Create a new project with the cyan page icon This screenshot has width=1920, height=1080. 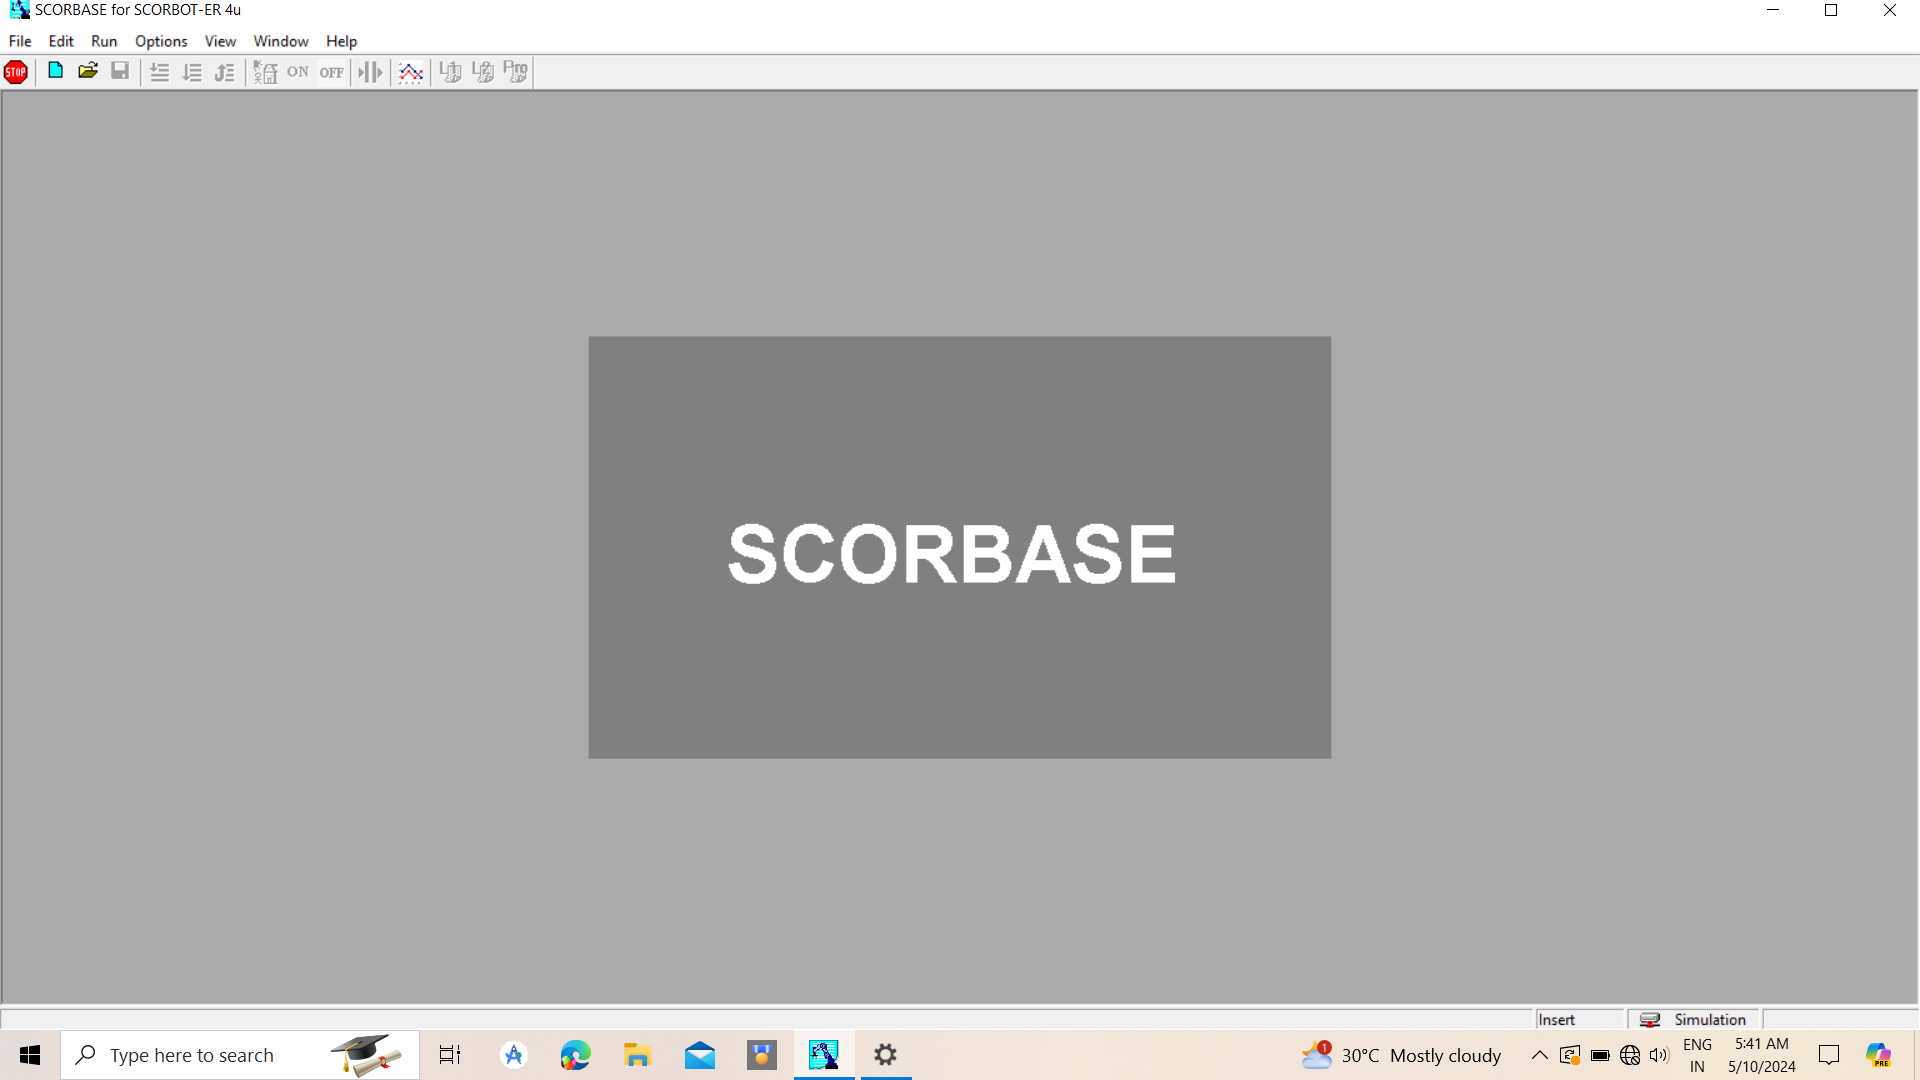point(56,71)
